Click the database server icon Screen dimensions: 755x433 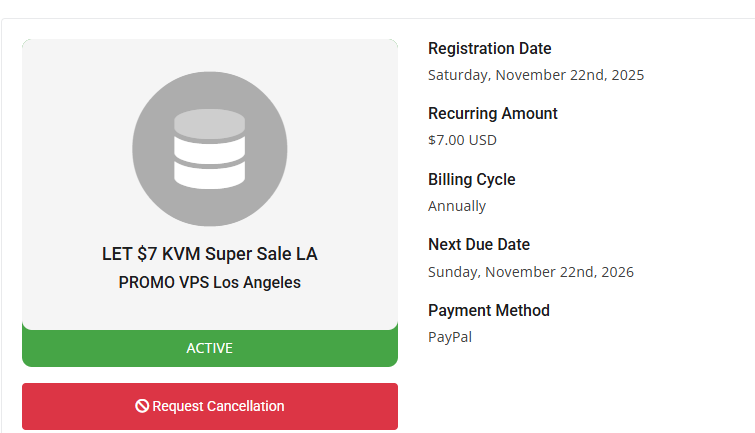pos(209,149)
